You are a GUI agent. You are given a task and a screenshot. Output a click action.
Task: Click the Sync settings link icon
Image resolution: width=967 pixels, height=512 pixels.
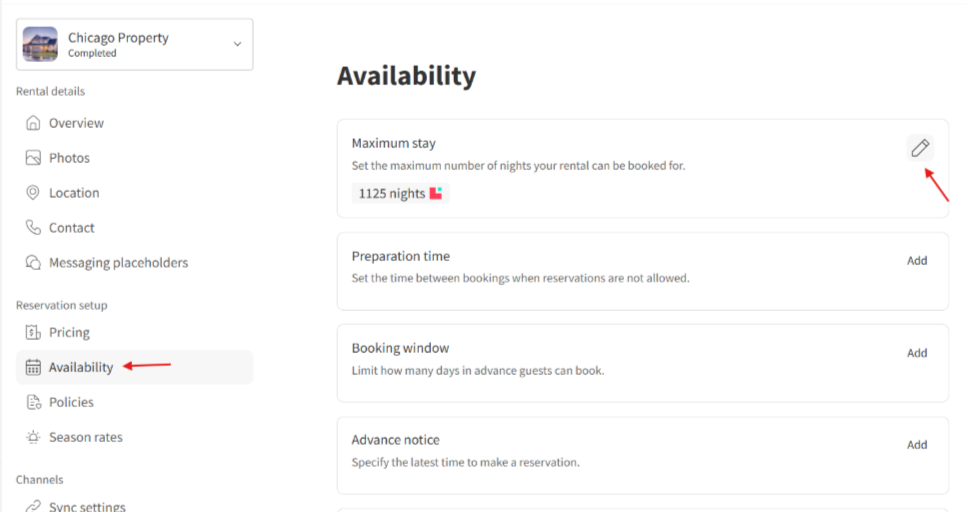[x=33, y=506]
